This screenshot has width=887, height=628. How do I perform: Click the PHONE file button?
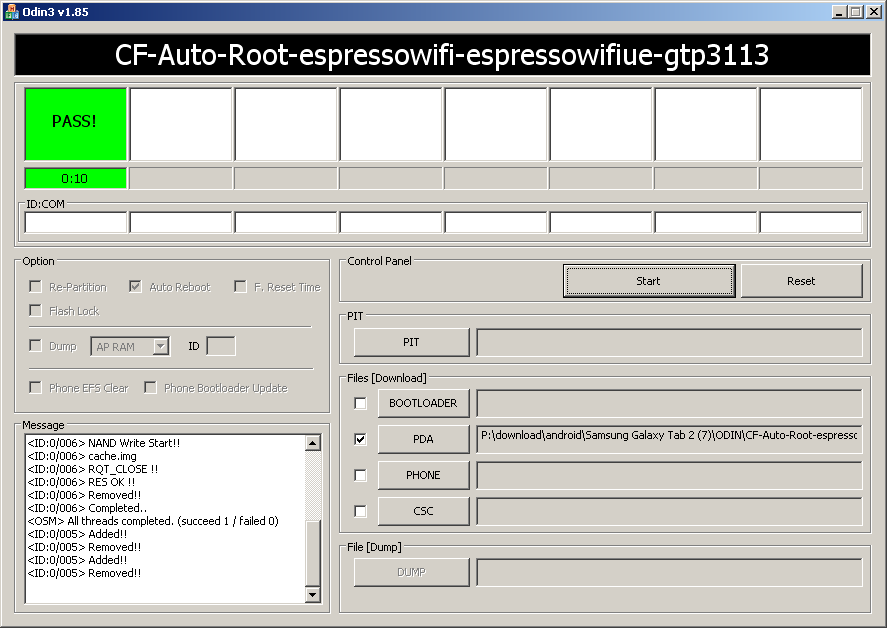coord(423,475)
